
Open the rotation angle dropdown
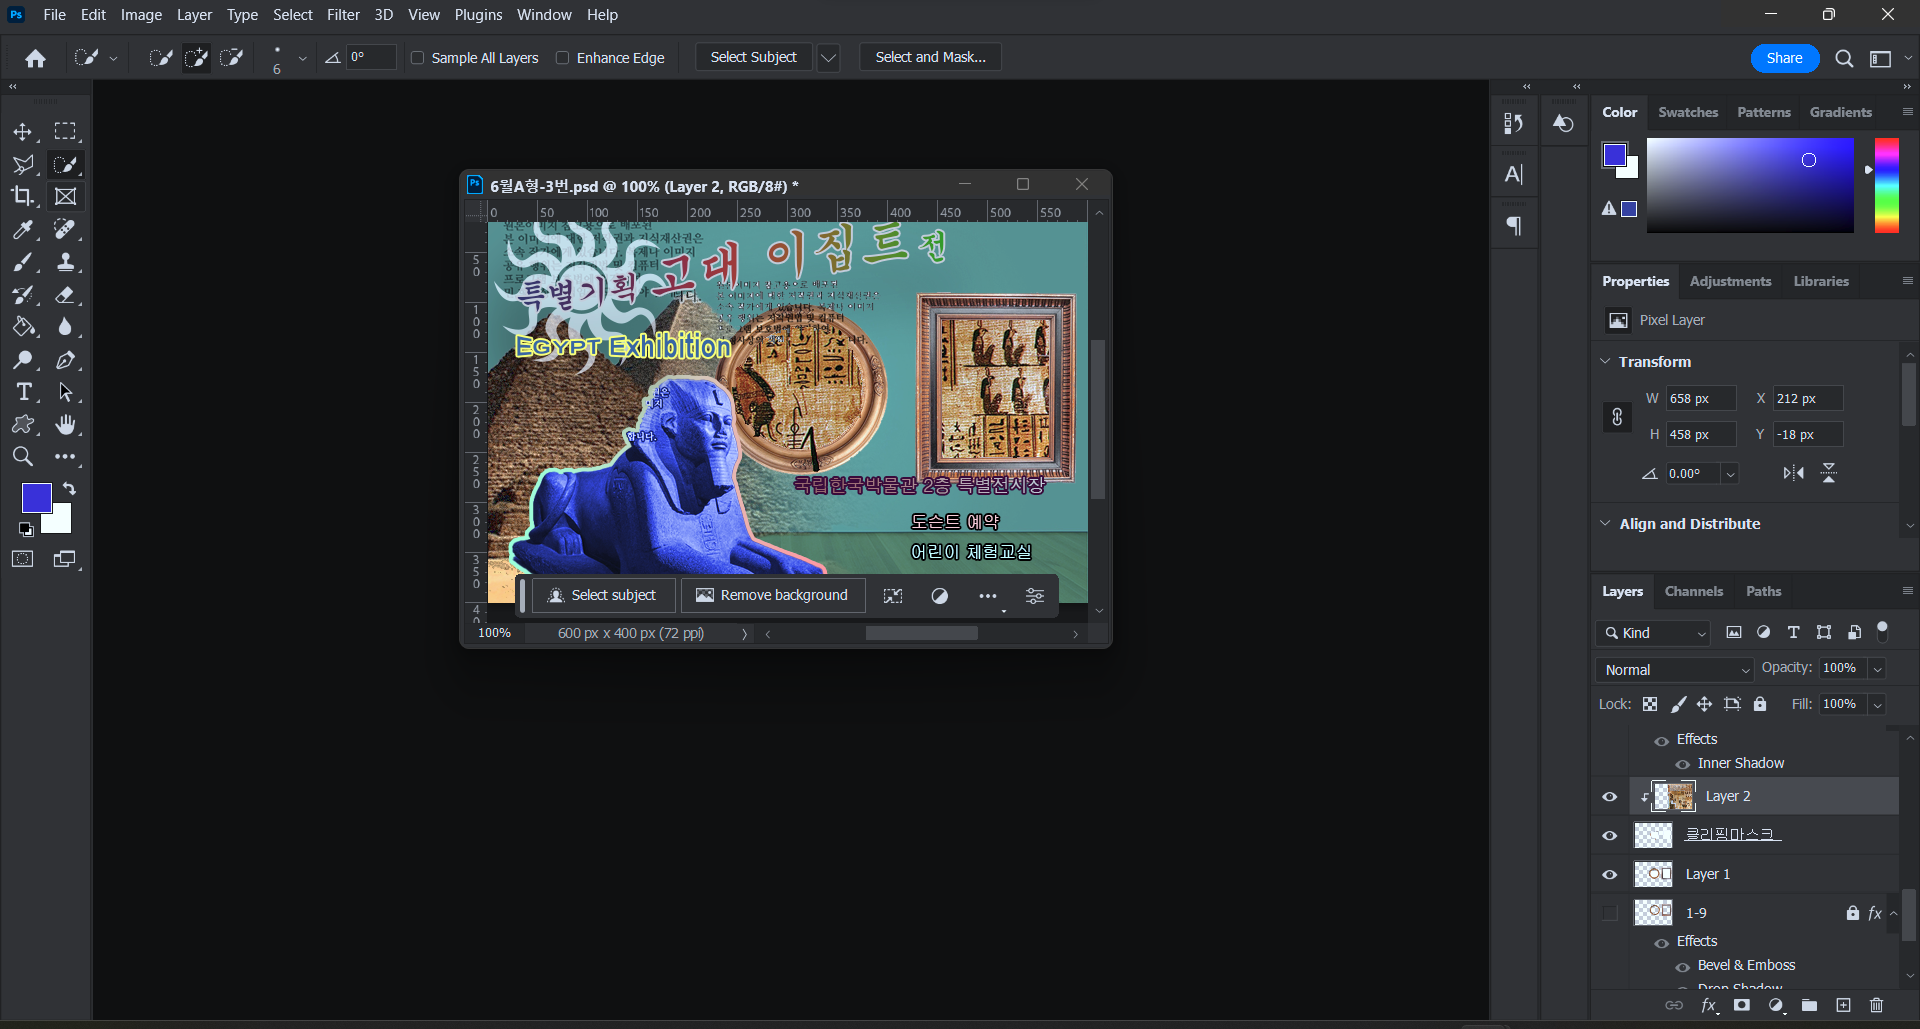[1730, 474]
